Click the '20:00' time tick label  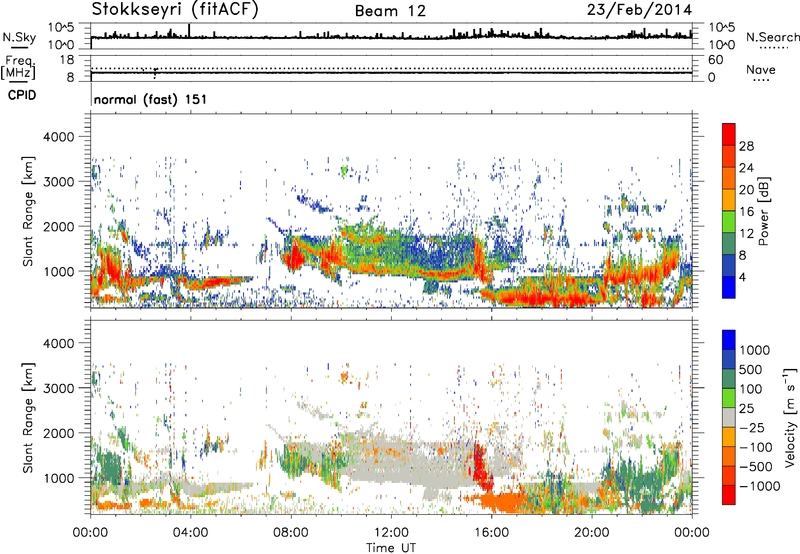pos(591,533)
